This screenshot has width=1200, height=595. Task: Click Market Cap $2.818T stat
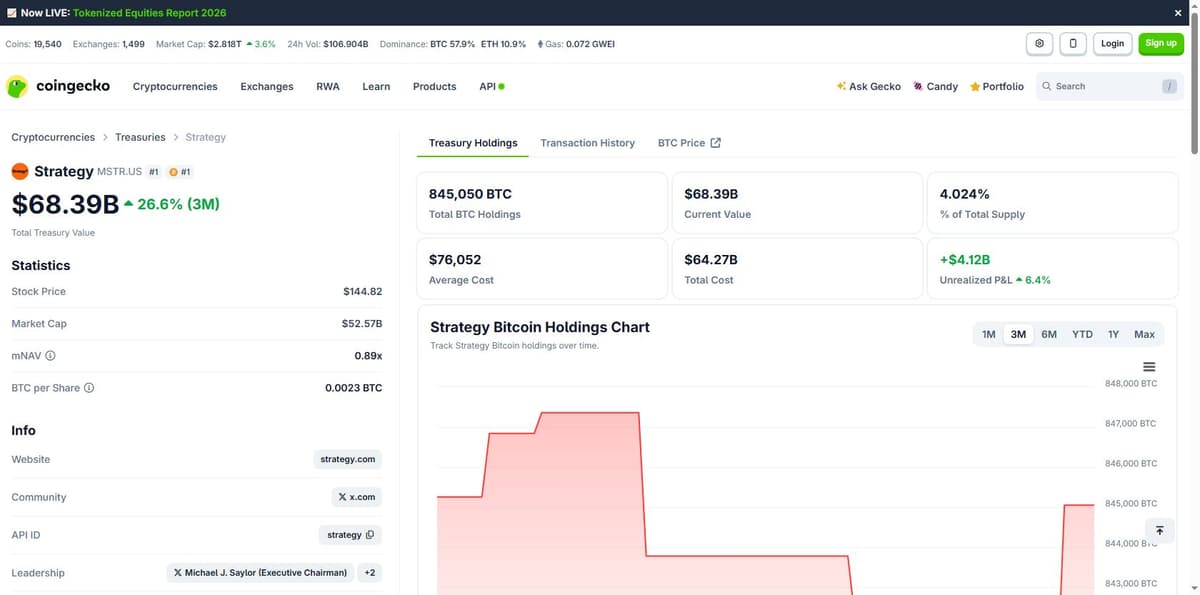(x=216, y=44)
